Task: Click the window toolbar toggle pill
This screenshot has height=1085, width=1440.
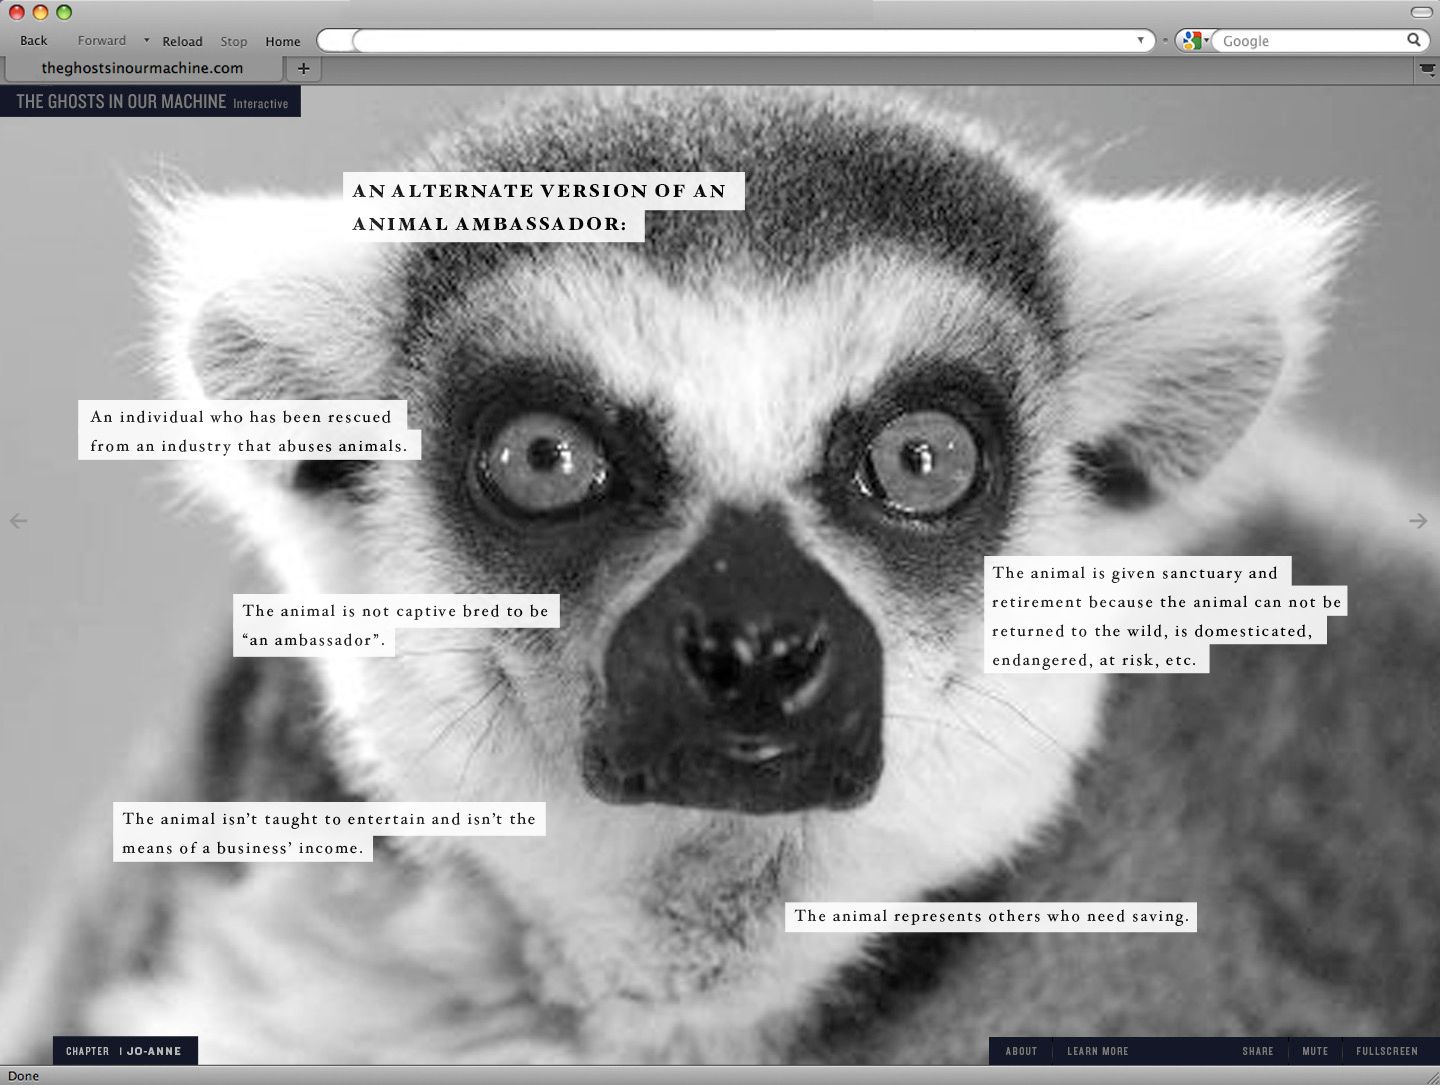Action: [x=1421, y=12]
